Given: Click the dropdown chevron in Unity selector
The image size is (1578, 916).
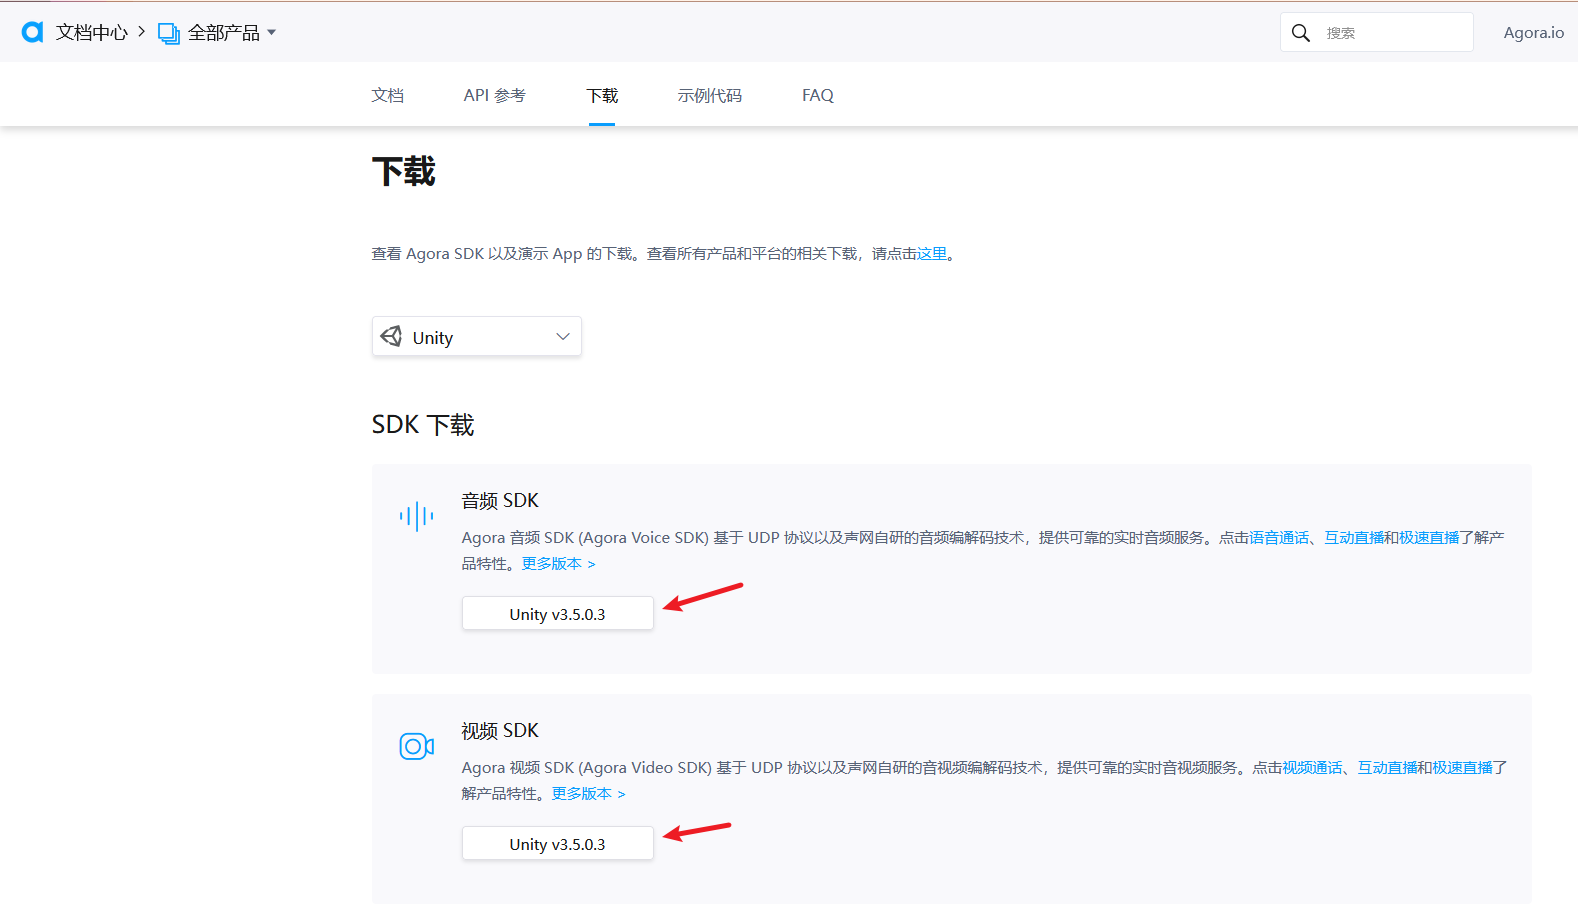Looking at the screenshot, I should tap(563, 337).
